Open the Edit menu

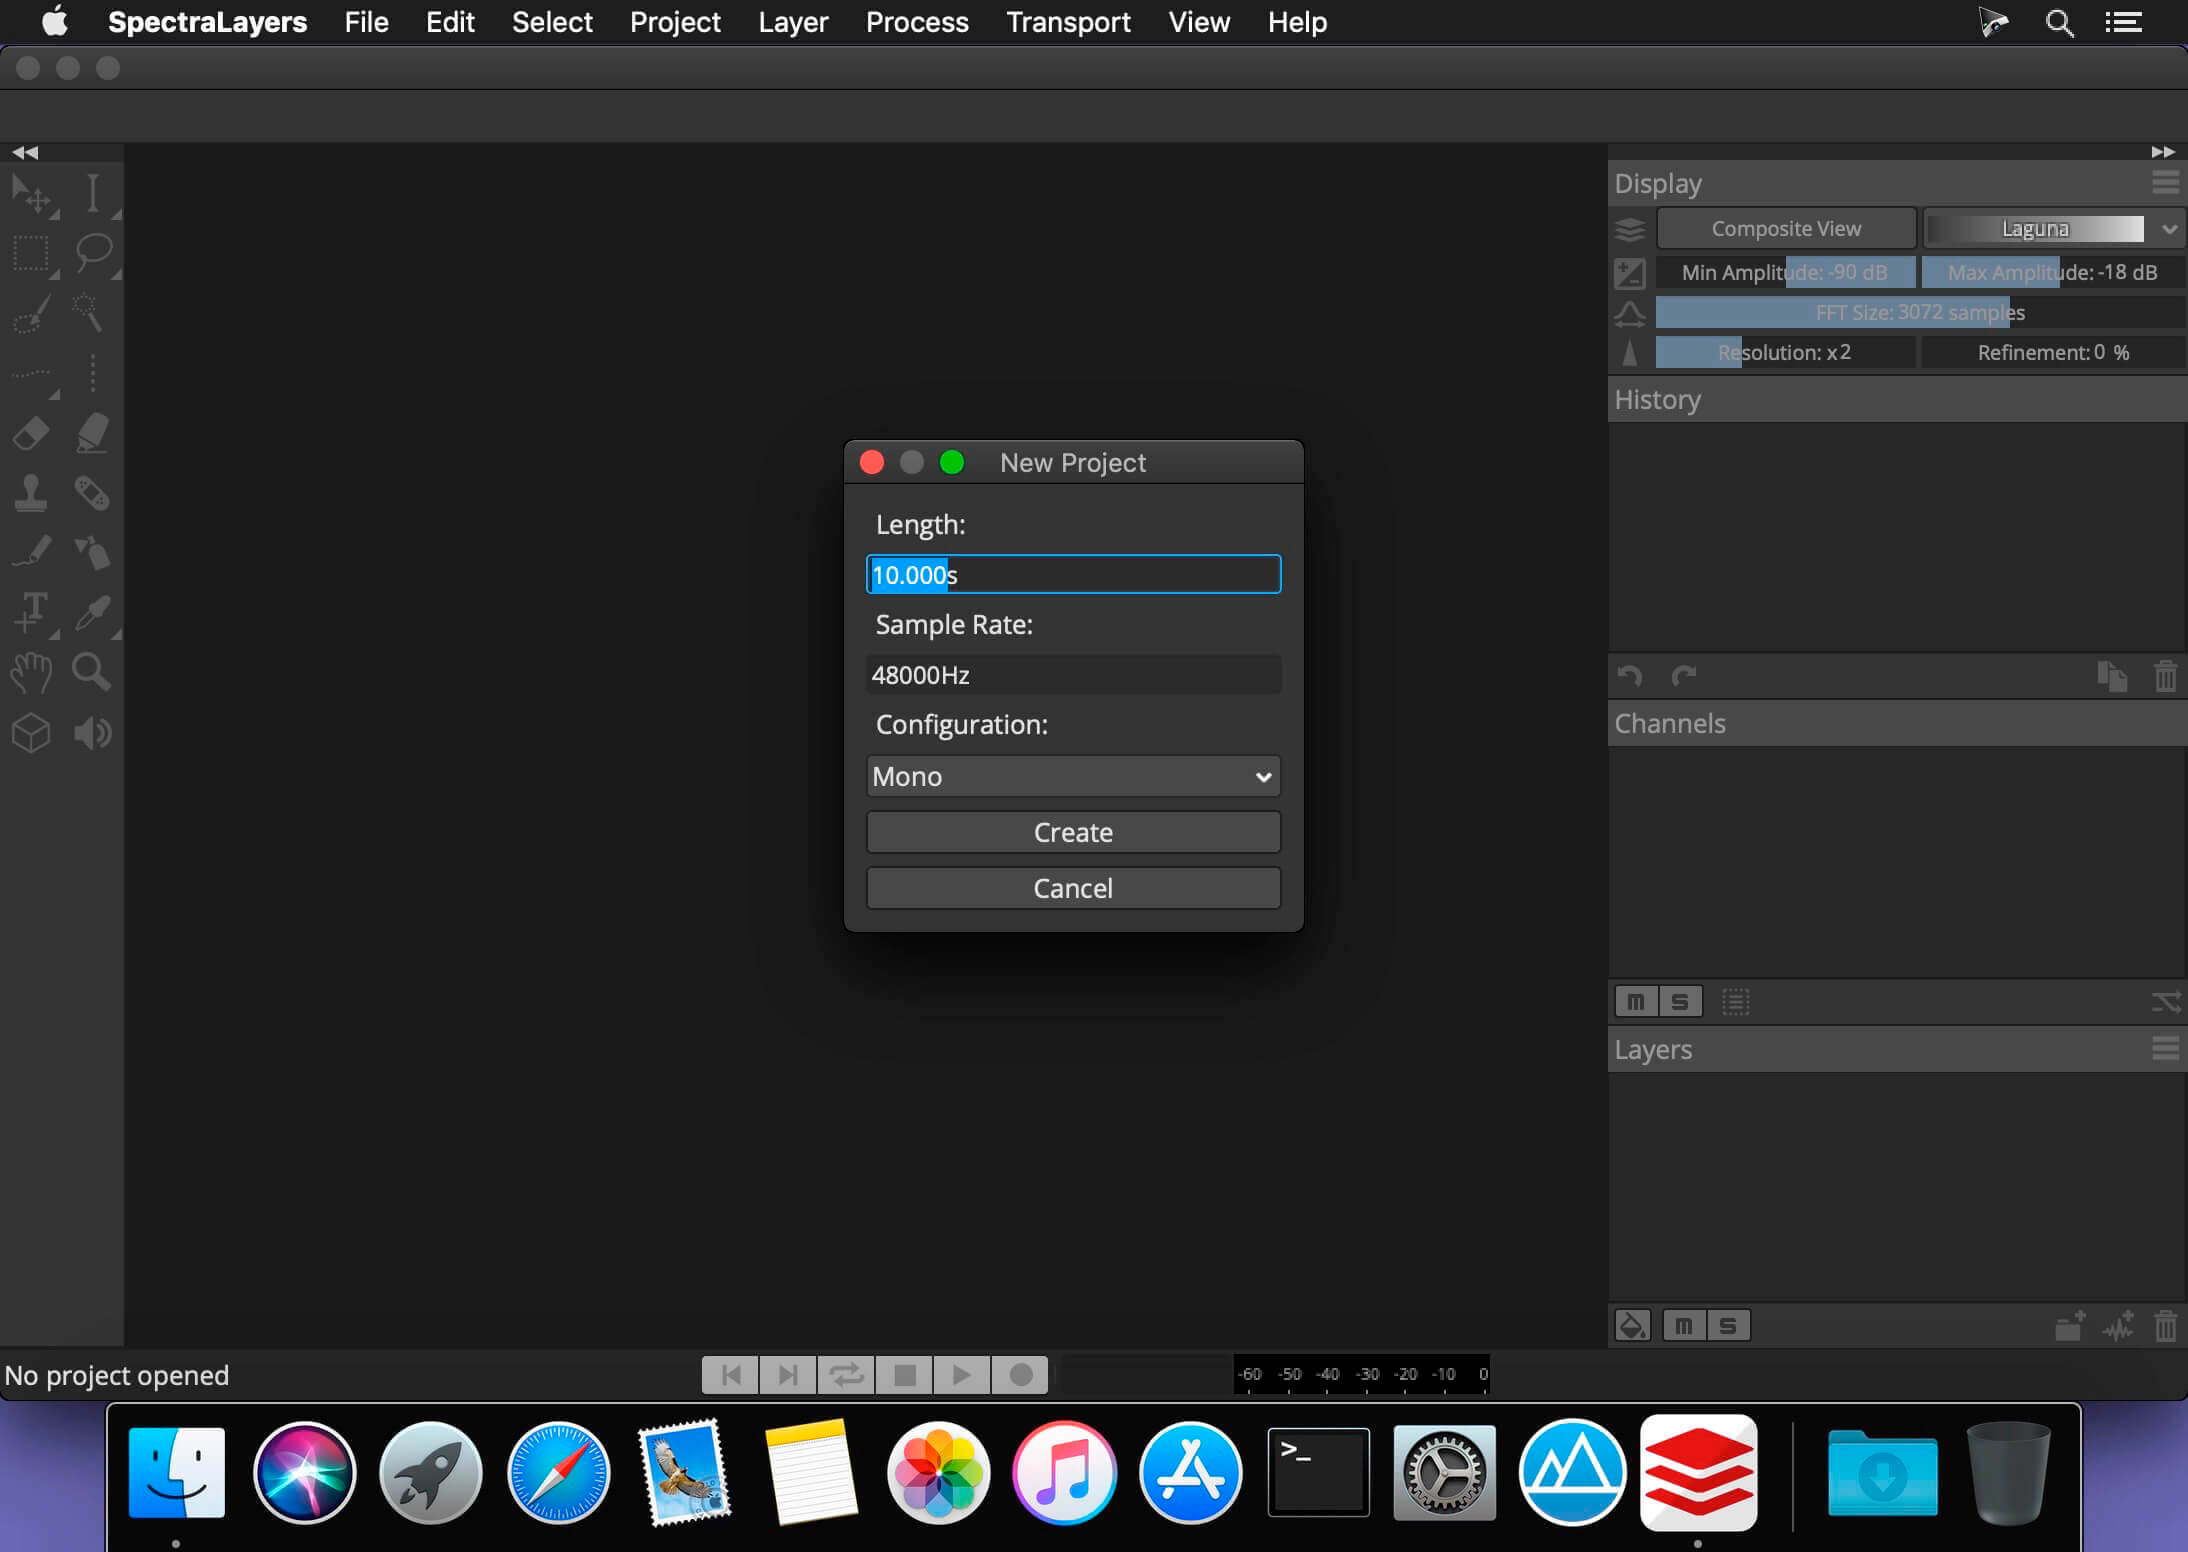(x=450, y=22)
